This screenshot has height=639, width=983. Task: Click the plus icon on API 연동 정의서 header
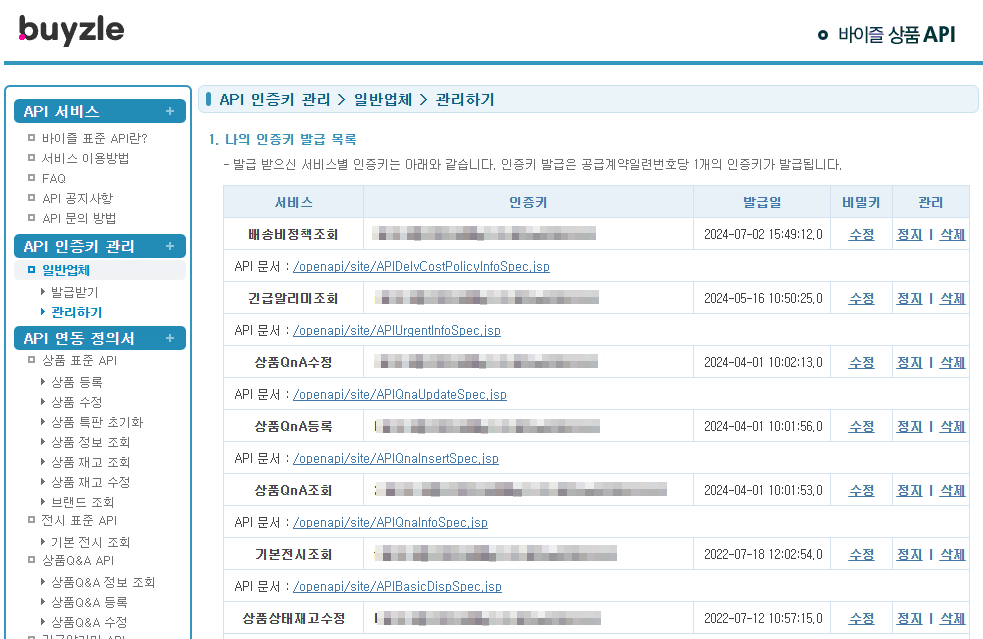pyautogui.click(x=170, y=339)
